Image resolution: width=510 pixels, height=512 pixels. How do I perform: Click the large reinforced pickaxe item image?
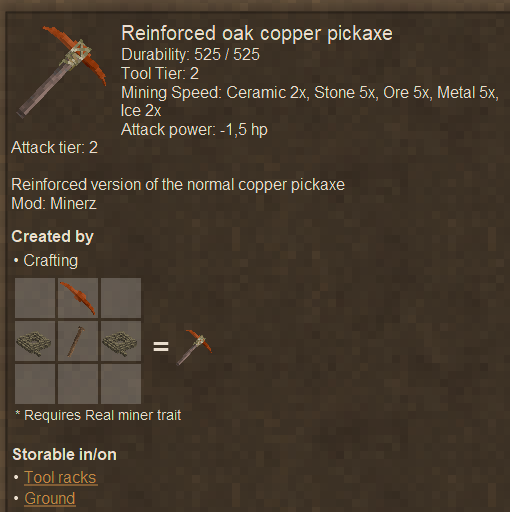tap(62, 72)
